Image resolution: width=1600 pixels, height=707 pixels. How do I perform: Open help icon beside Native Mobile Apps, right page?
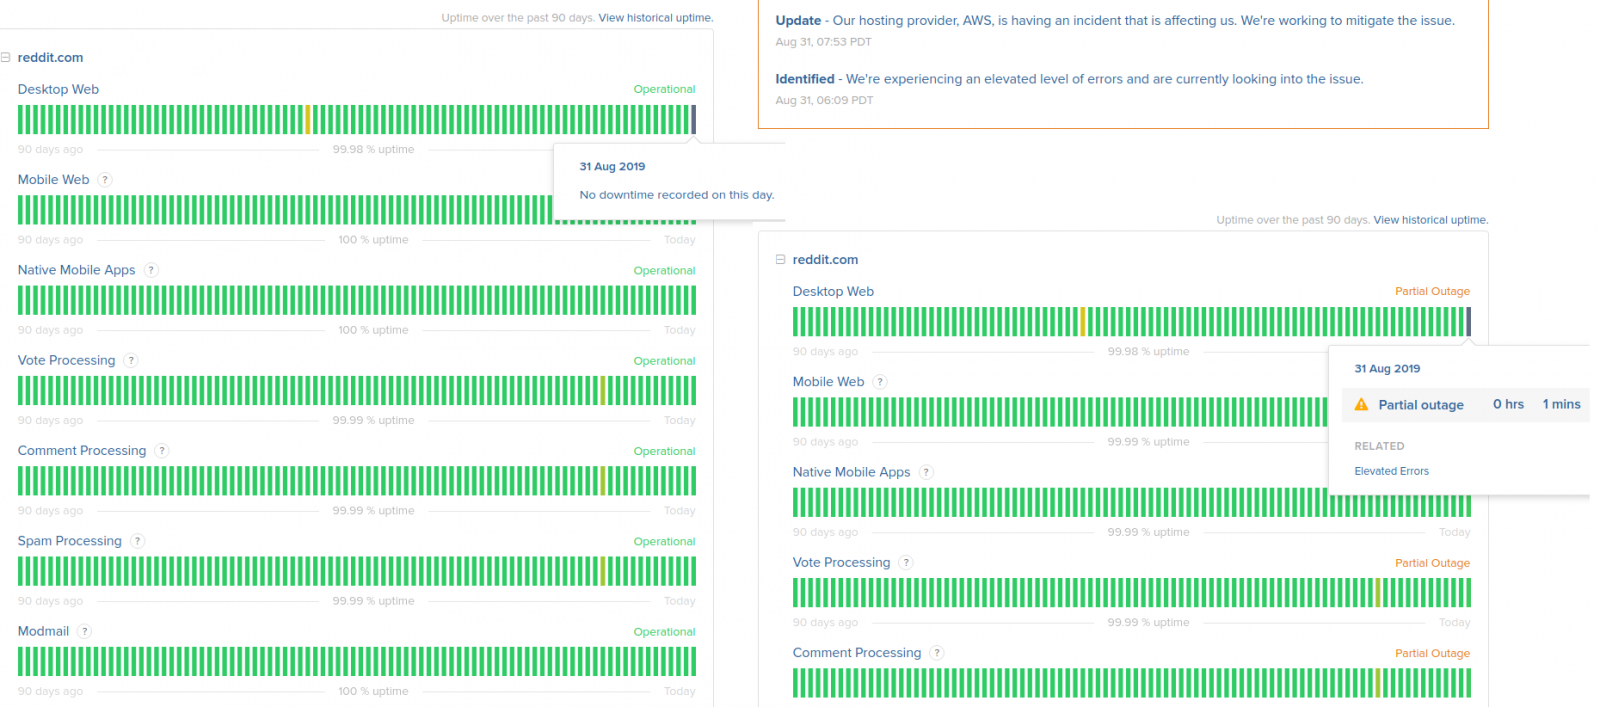pyautogui.click(x=926, y=472)
